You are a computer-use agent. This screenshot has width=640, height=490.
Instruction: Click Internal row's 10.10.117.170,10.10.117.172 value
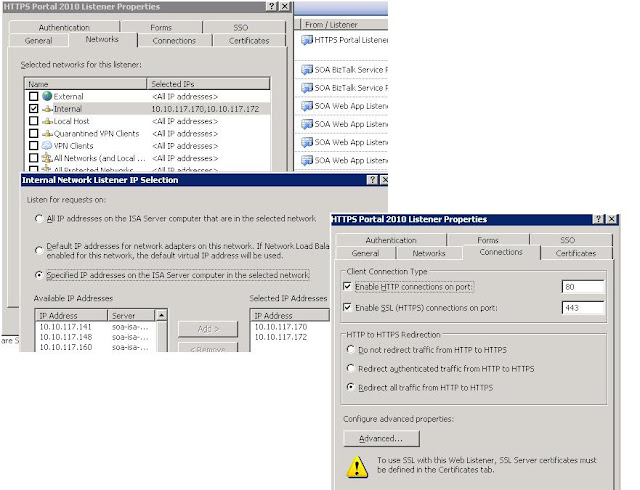[205, 109]
